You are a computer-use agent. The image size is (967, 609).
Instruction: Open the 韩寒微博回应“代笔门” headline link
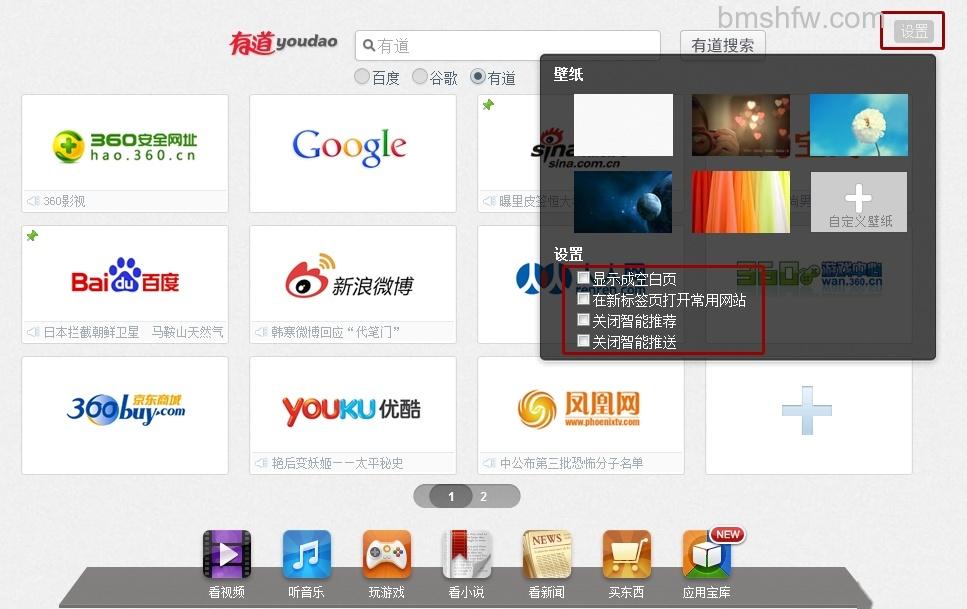335,333
